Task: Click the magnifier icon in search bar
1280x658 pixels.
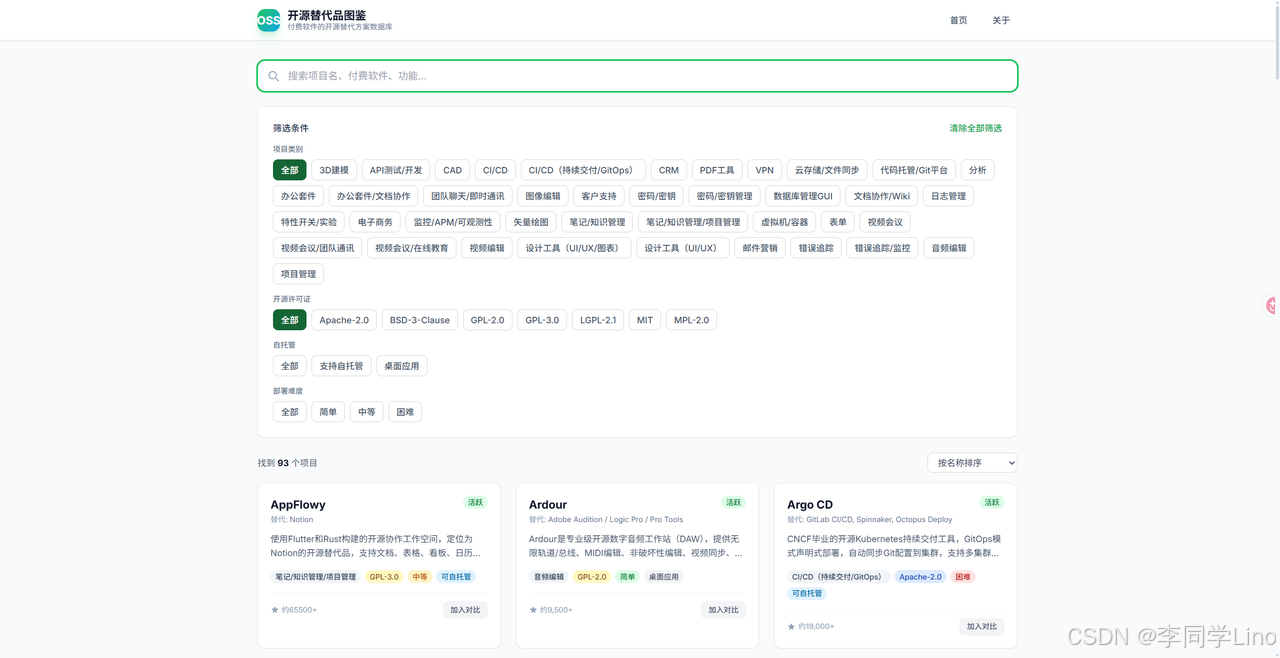Action: pos(274,76)
